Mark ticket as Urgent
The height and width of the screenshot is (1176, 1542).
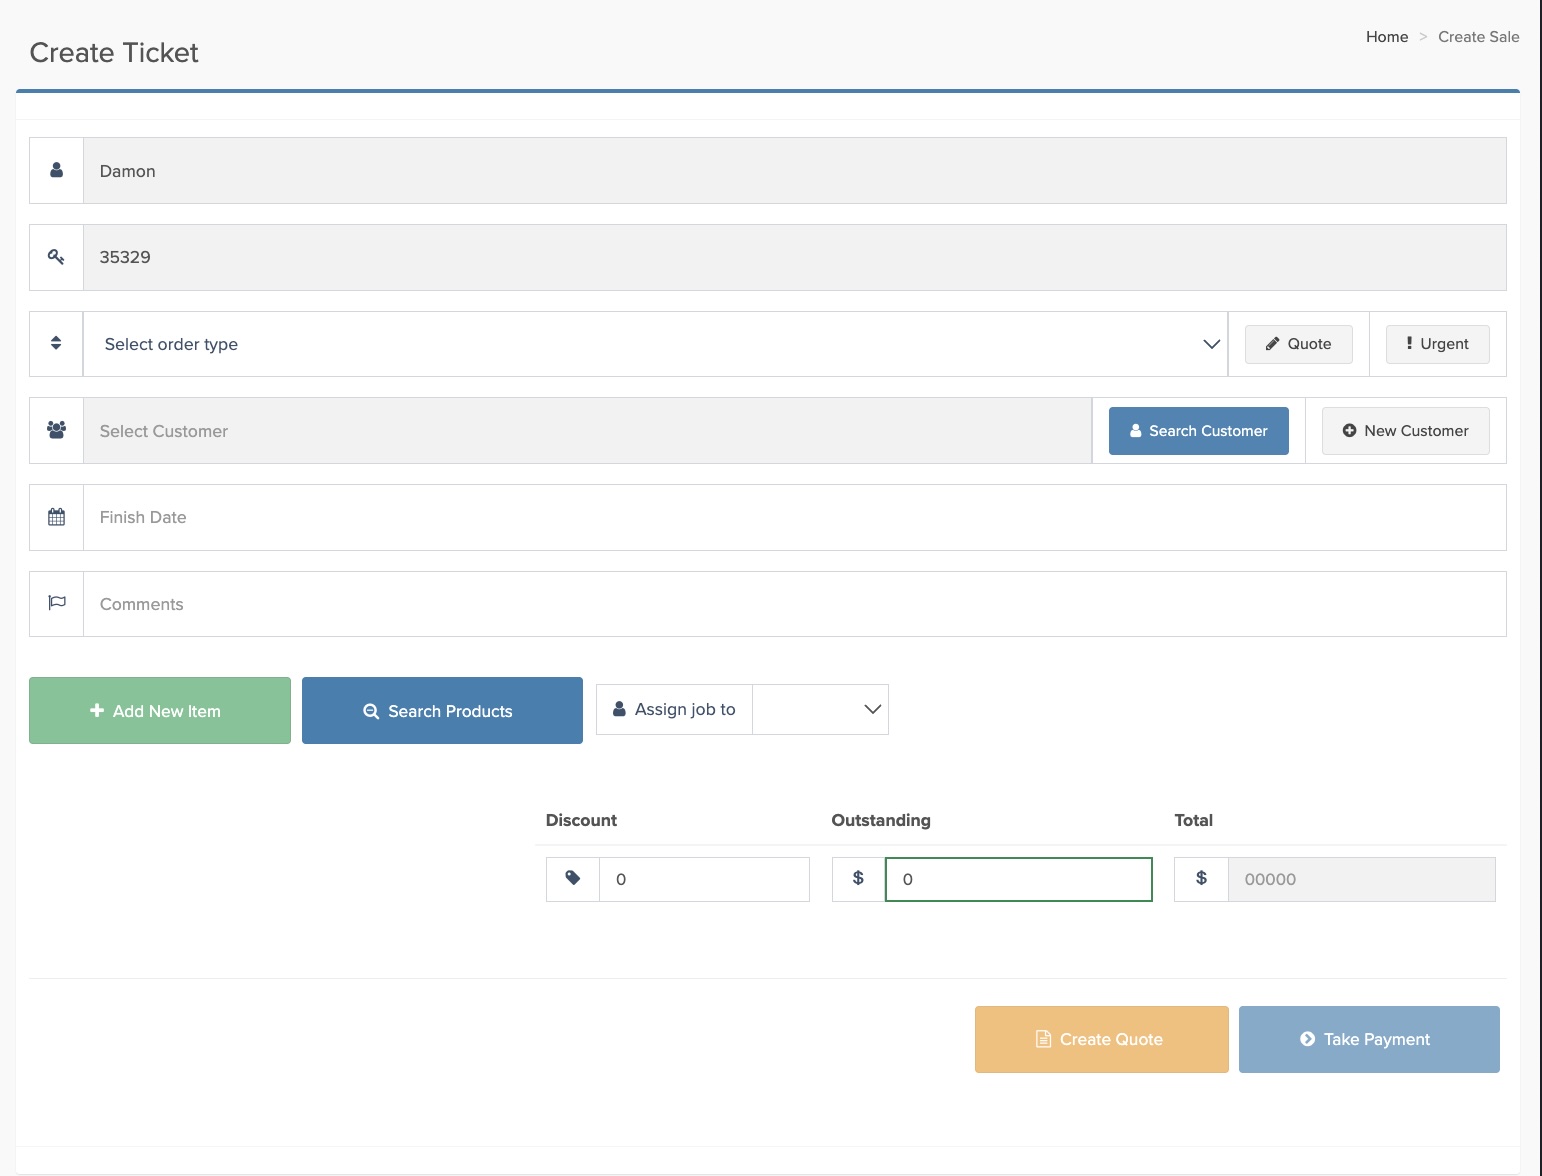click(1438, 344)
